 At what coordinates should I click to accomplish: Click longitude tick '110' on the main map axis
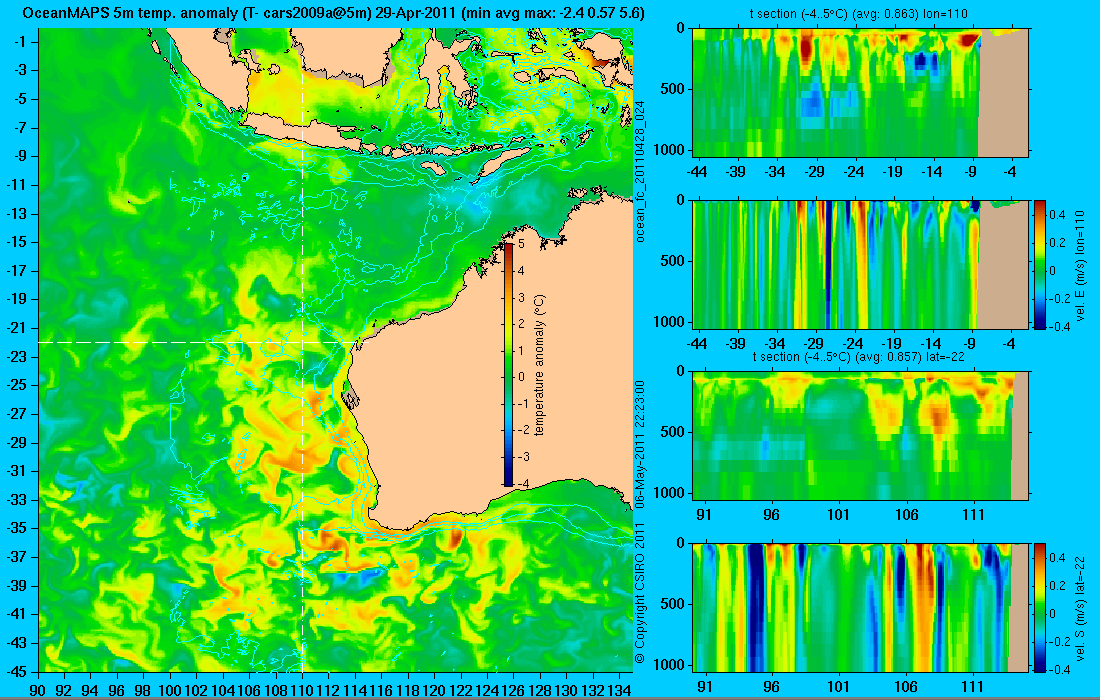(302, 690)
